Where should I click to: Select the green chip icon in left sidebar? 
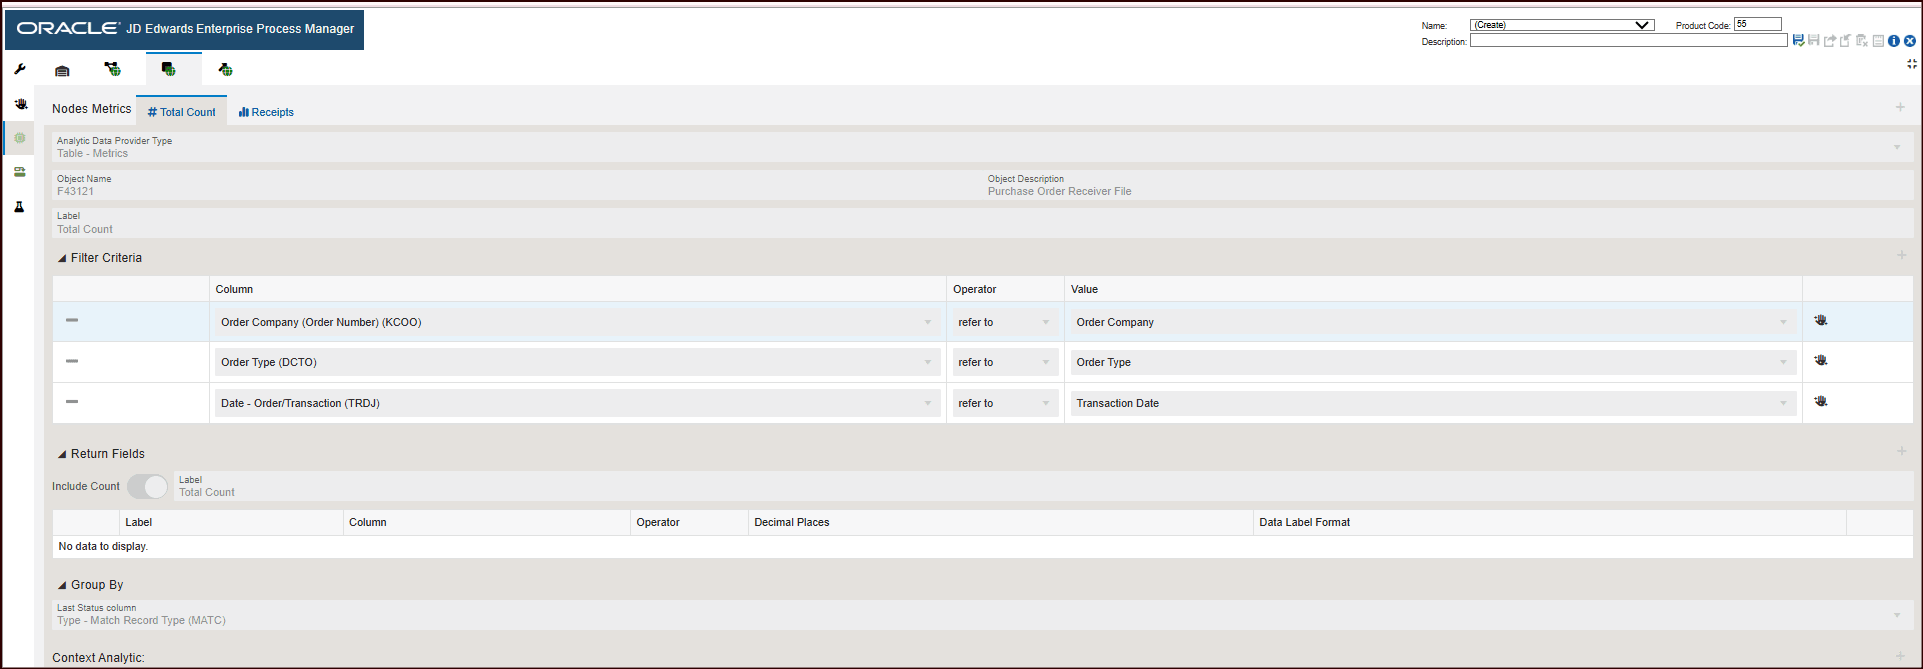coord(20,138)
